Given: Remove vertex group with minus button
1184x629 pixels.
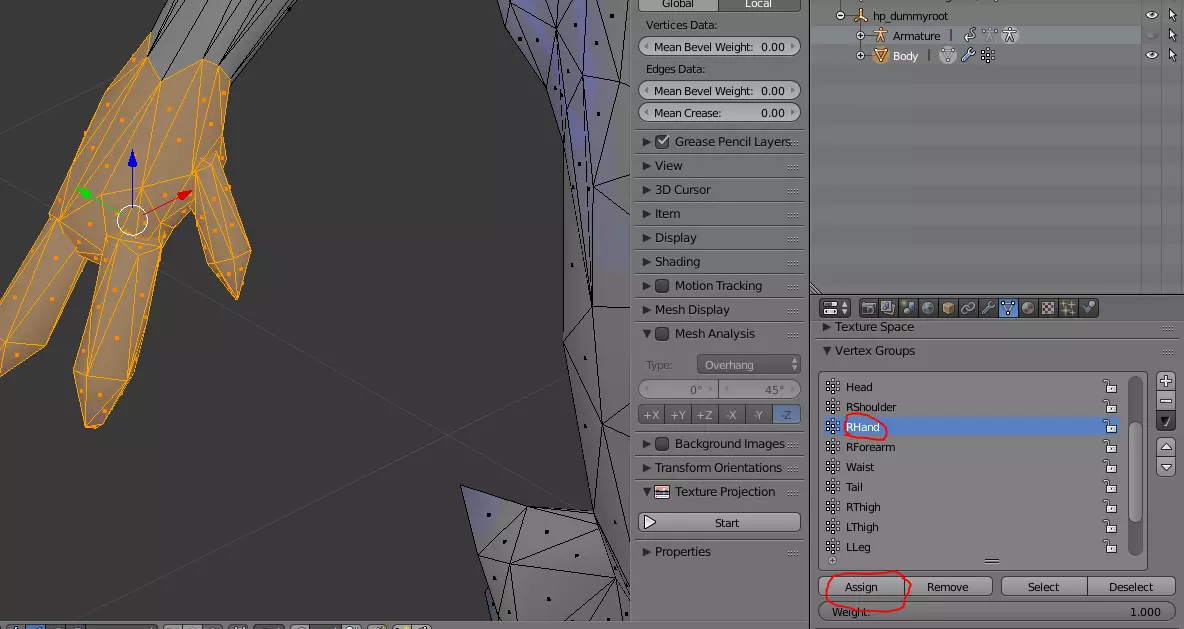Looking at the screenshot, I should [1166, 401].
